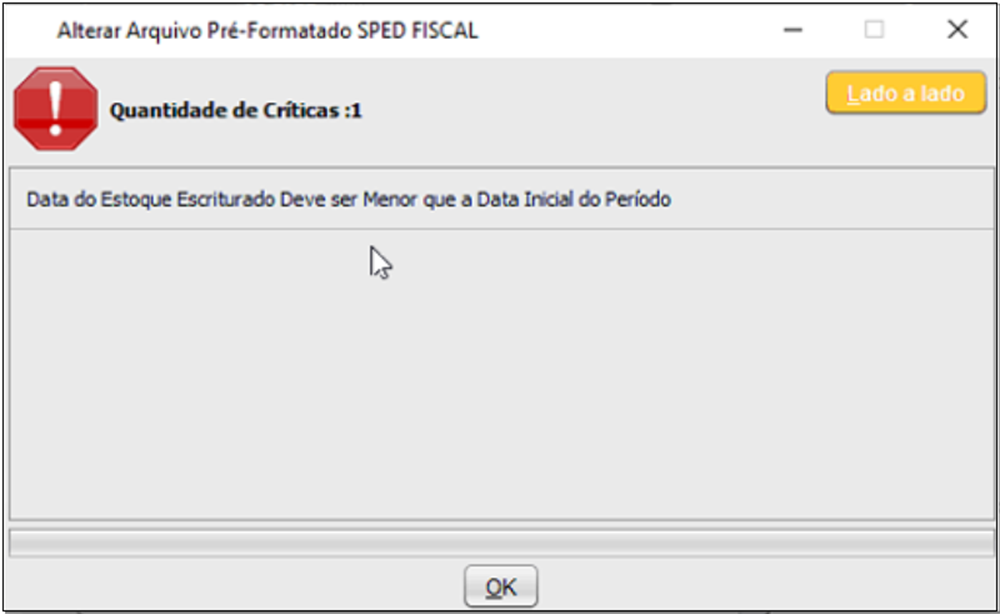Open the Lado a lado view

pyautogui.click(x=906, y=93)
